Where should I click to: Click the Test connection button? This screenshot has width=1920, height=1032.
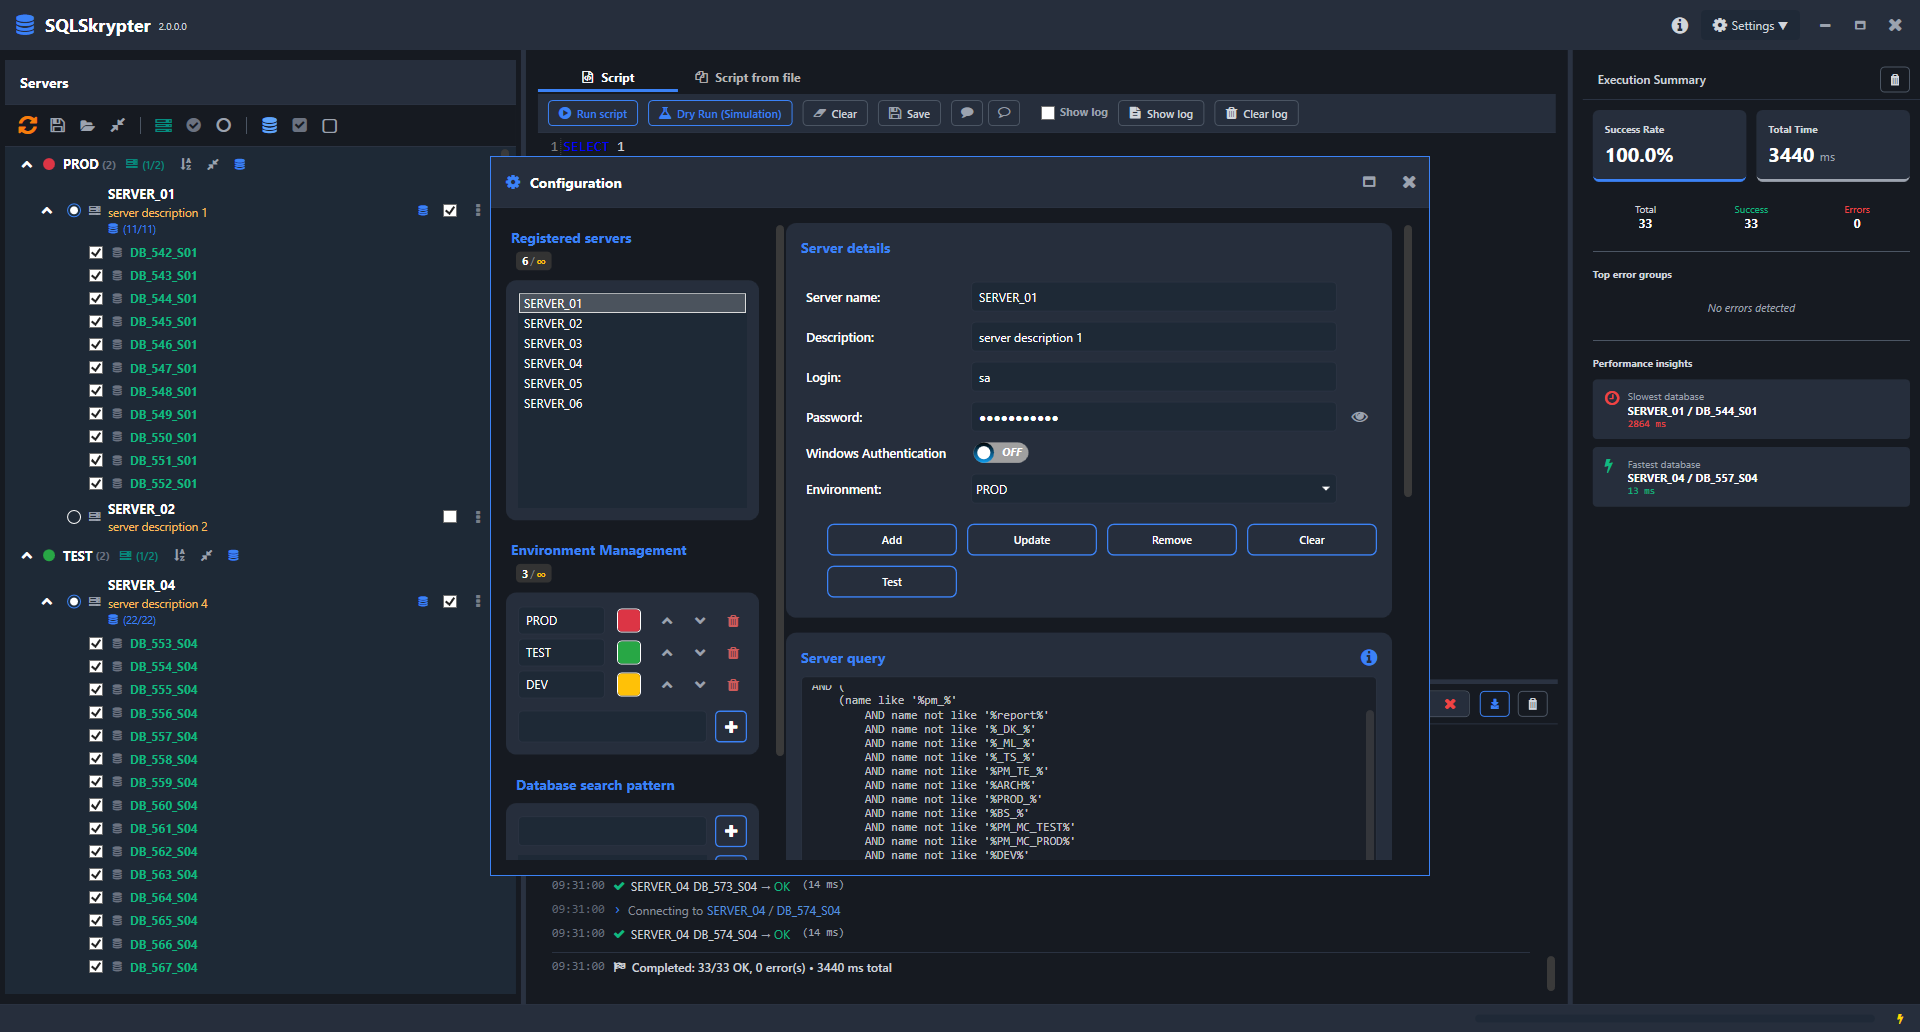tap(892, 582)
